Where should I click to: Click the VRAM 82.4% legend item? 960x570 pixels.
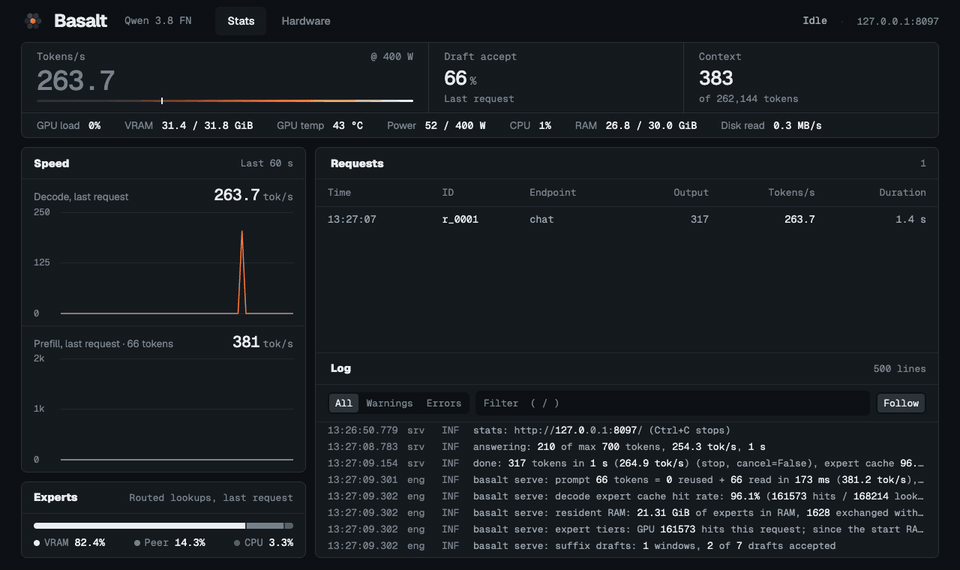(x=69, y=542)
